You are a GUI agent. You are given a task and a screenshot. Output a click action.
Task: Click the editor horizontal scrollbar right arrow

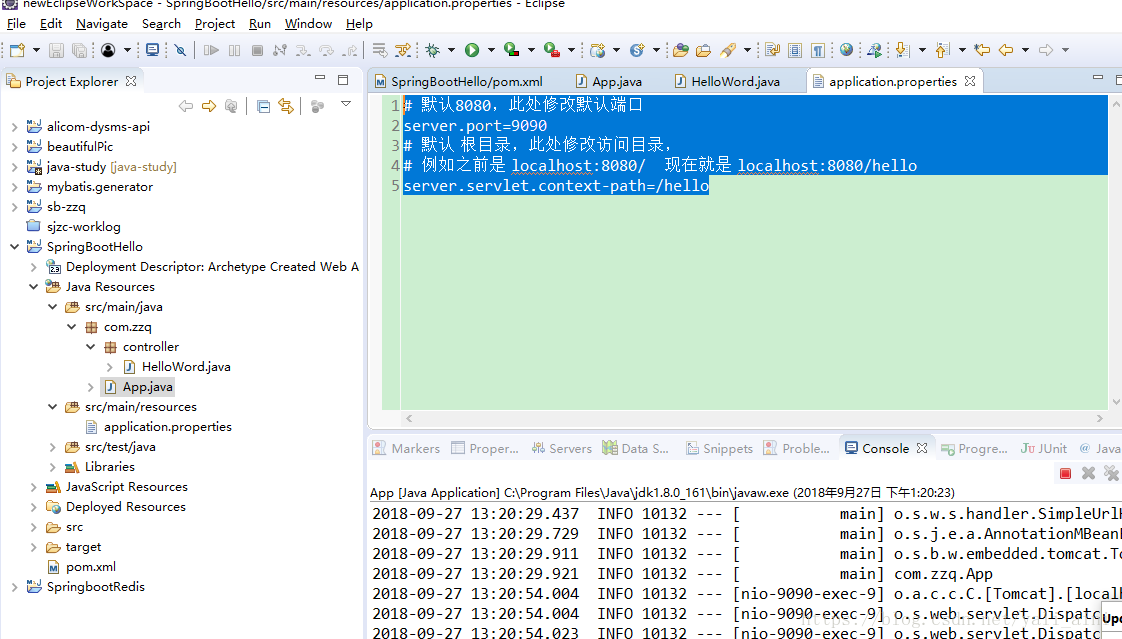click(1100, 419)
